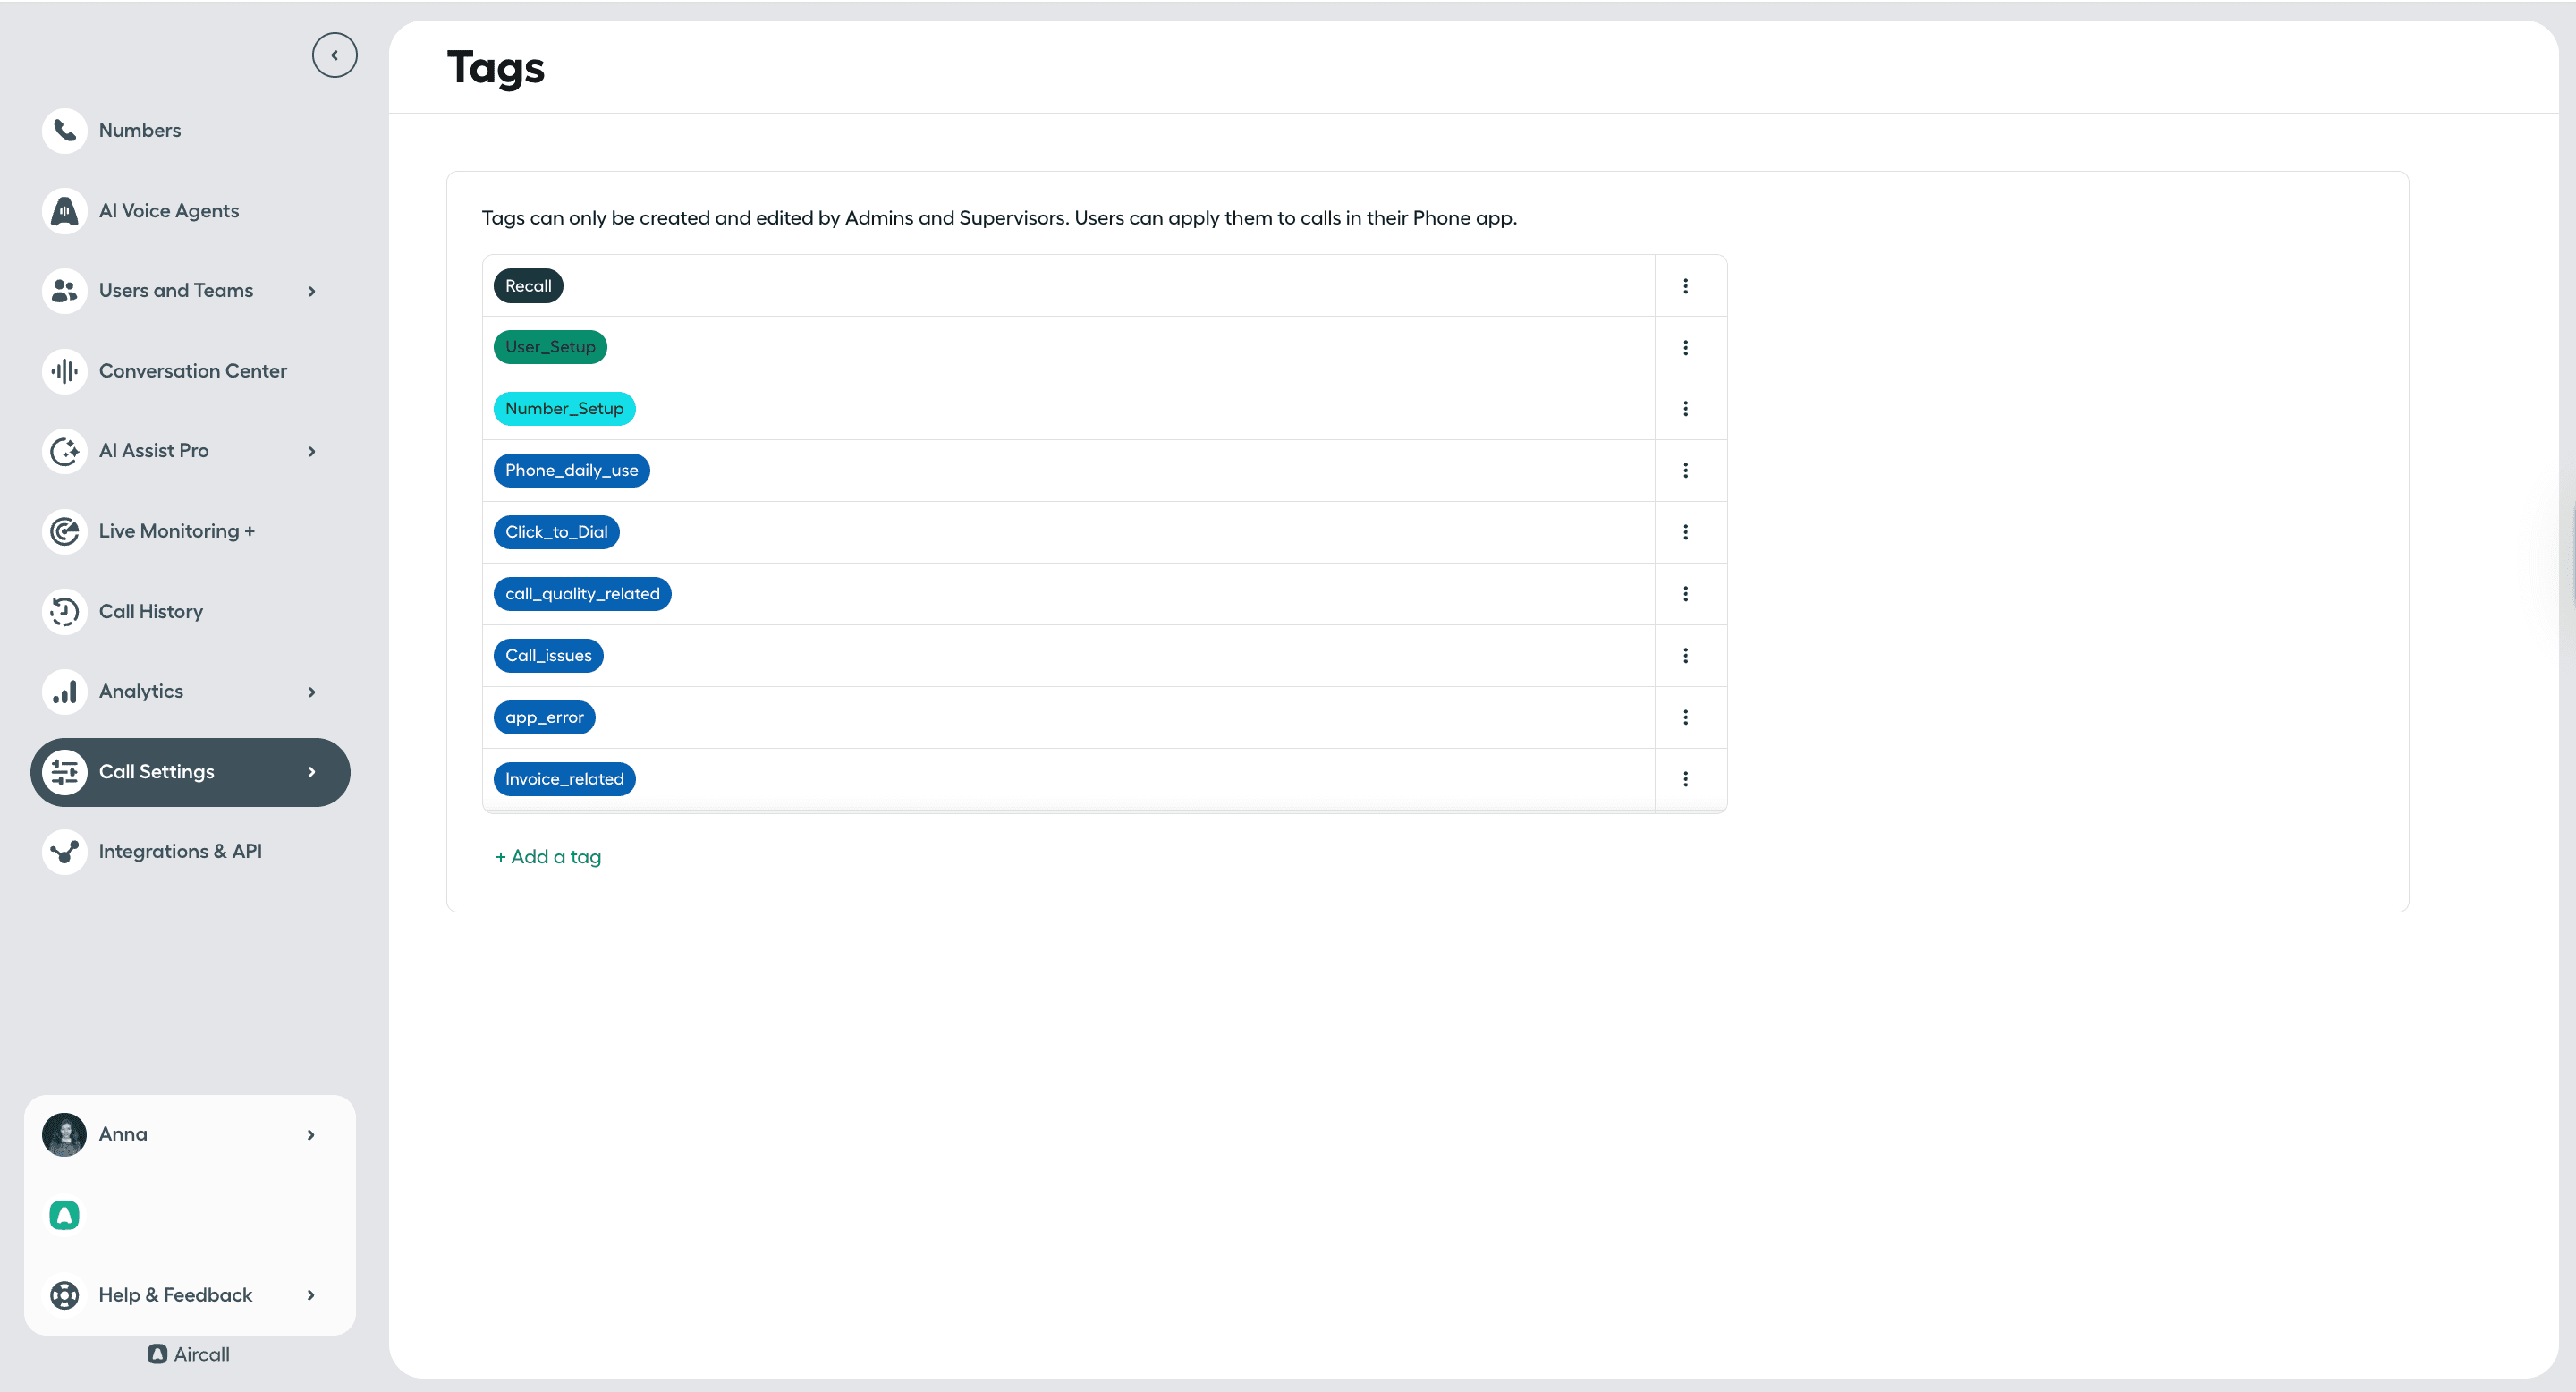Expand the Analytics menu chevron

point(311,692)
